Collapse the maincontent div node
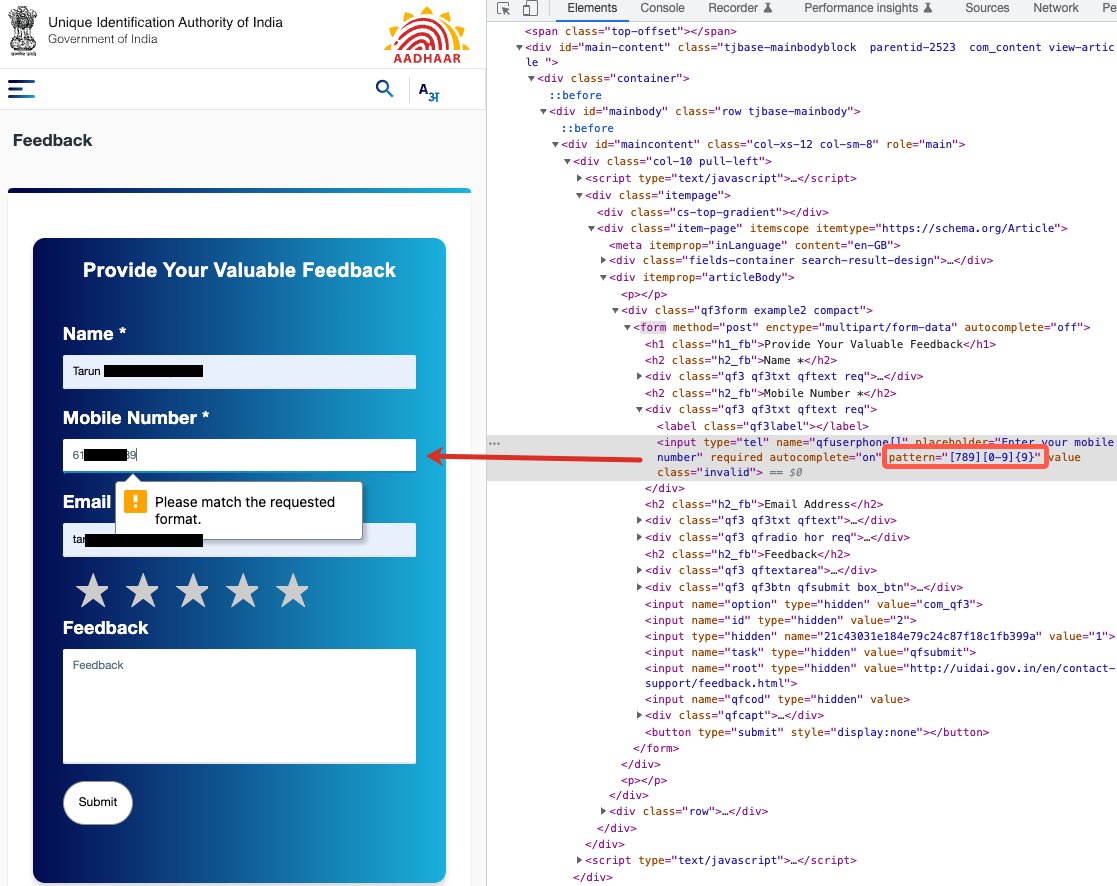Viewport: 1117px width, 886px height. [x=555, y=145]
